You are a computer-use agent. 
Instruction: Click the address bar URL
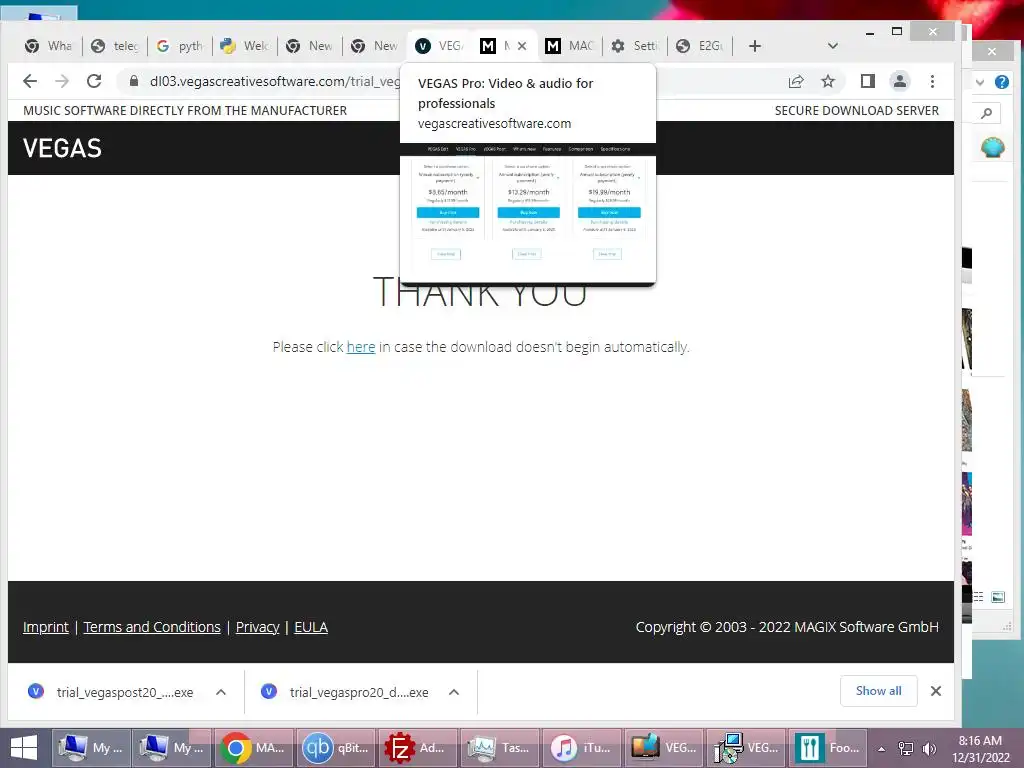(x=274, y=81)
